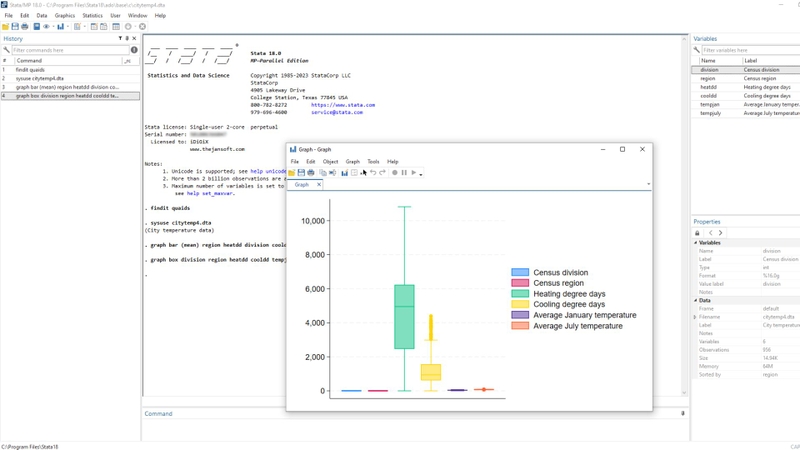Open the Variables Manager toolbar icon
The image size is (800, 450).
(x=116, y=27)
